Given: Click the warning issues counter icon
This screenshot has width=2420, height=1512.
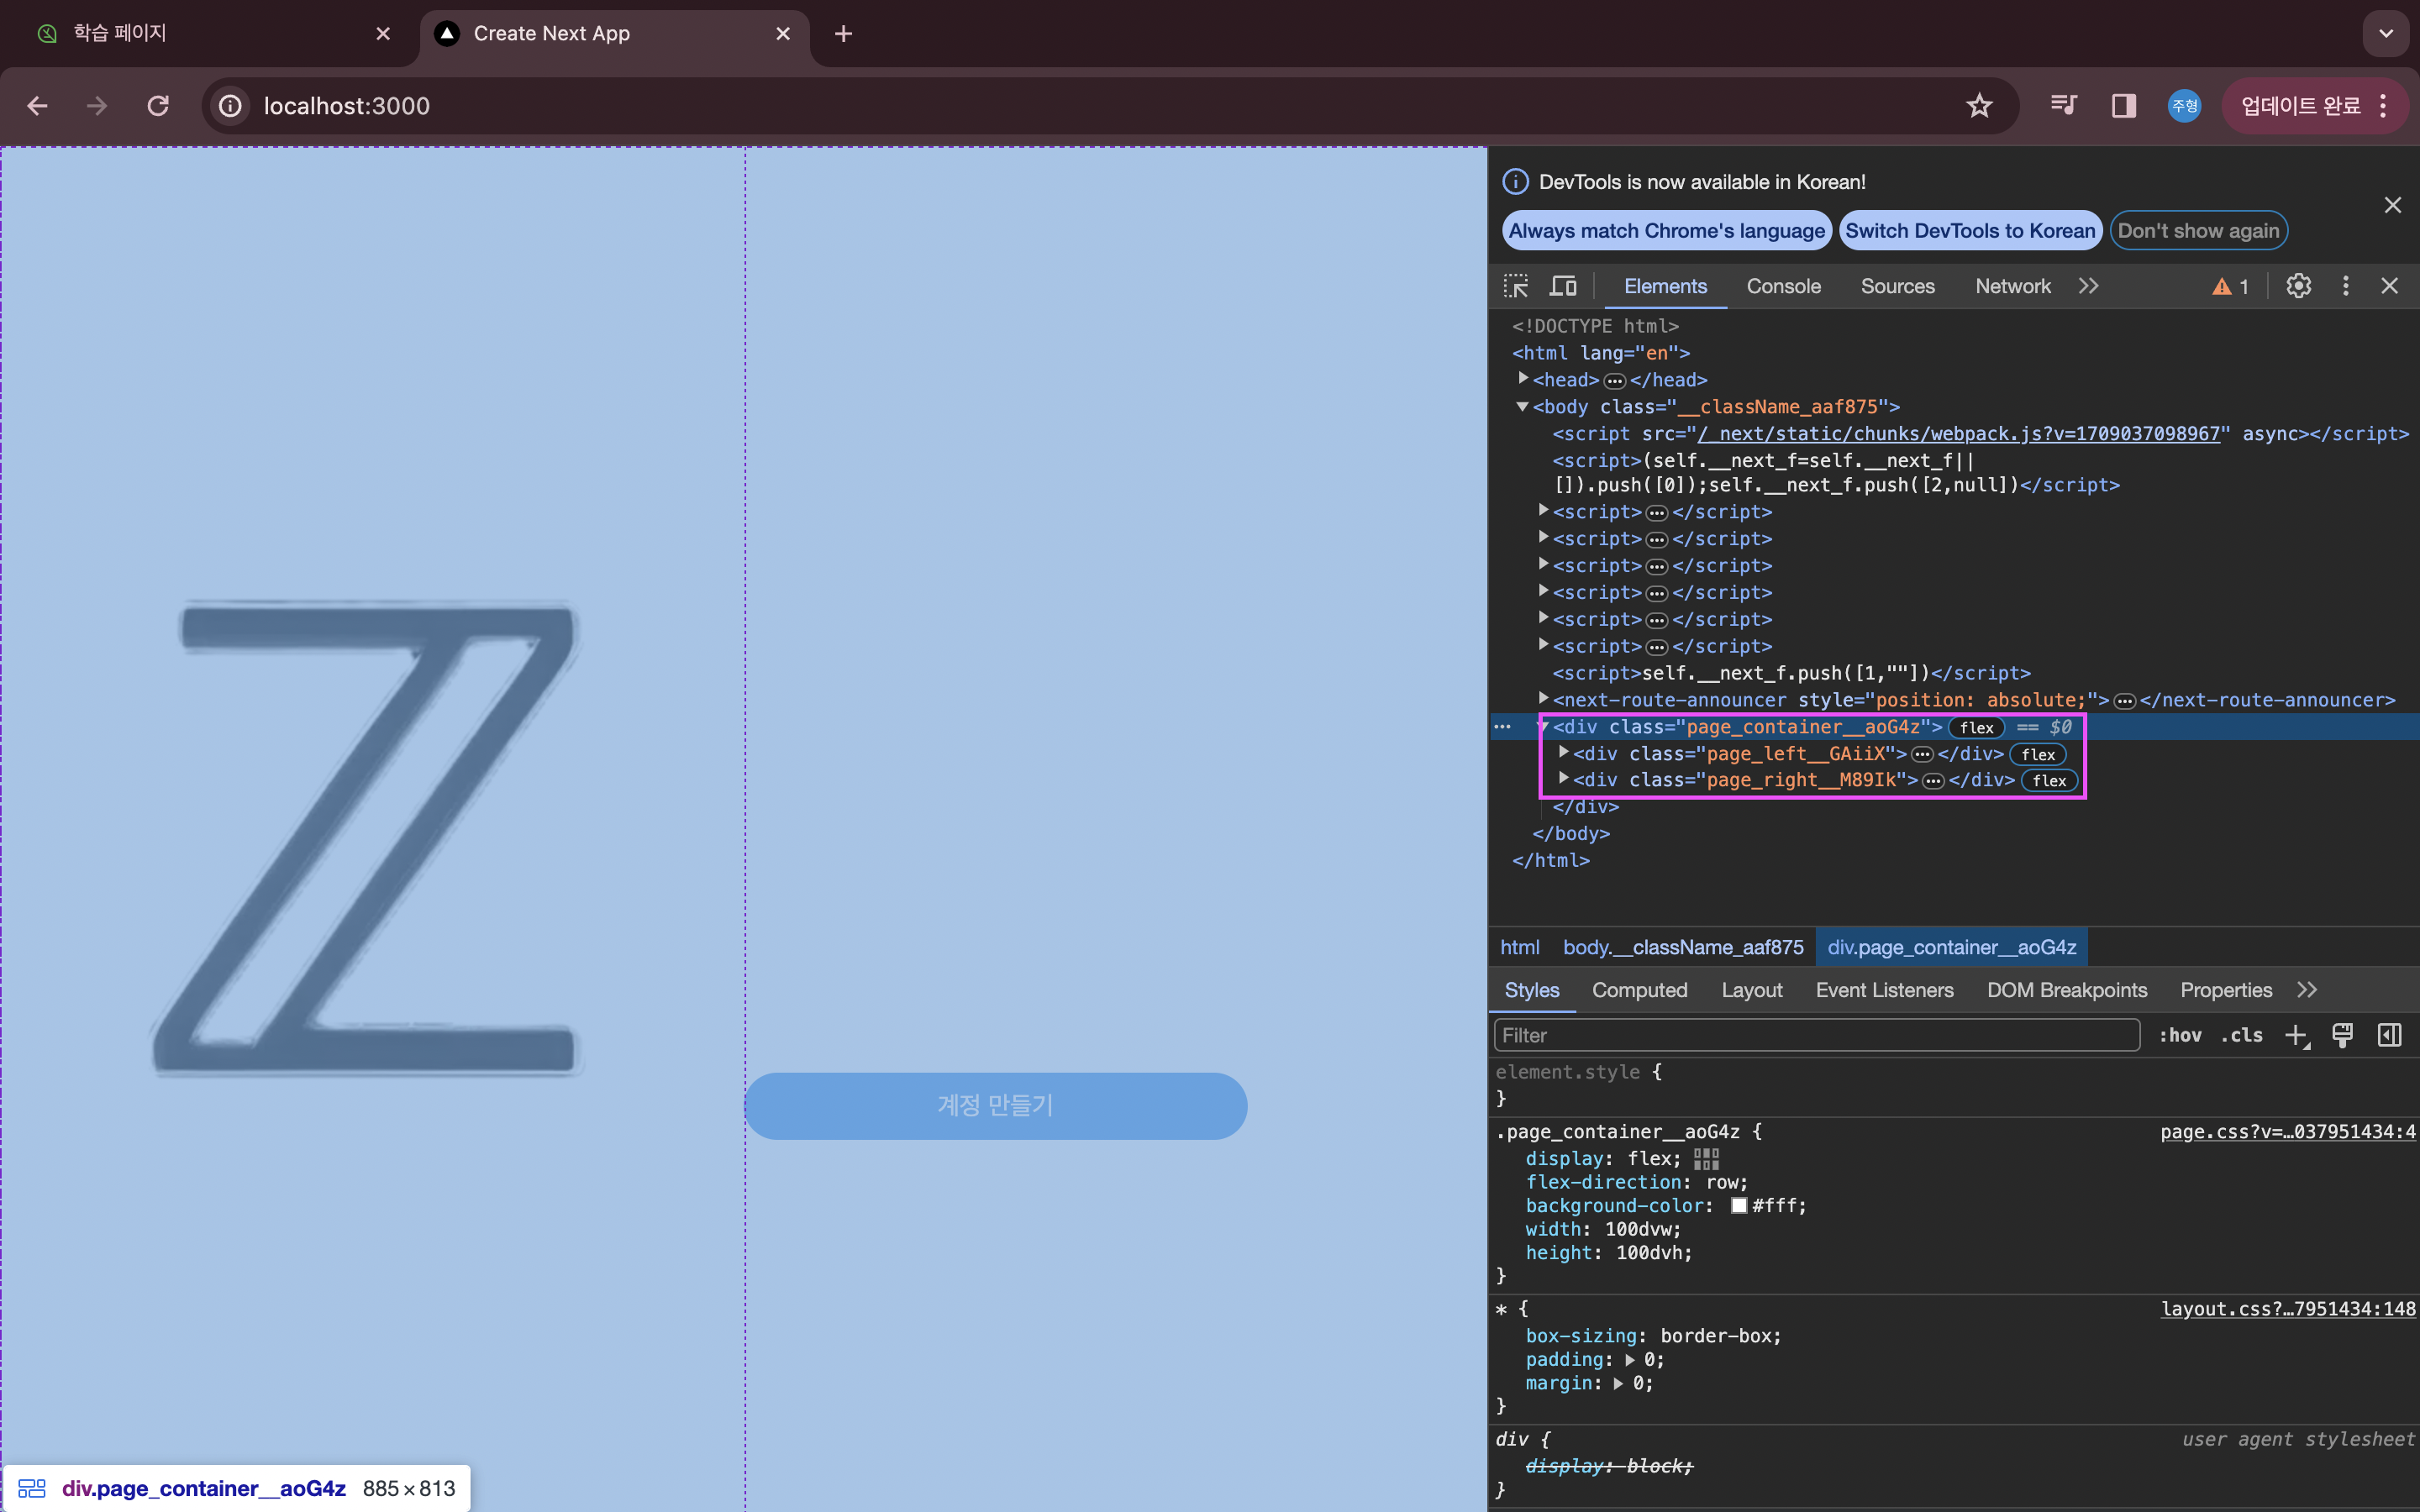Looking at the screenshot, I should click(2230, 287).
